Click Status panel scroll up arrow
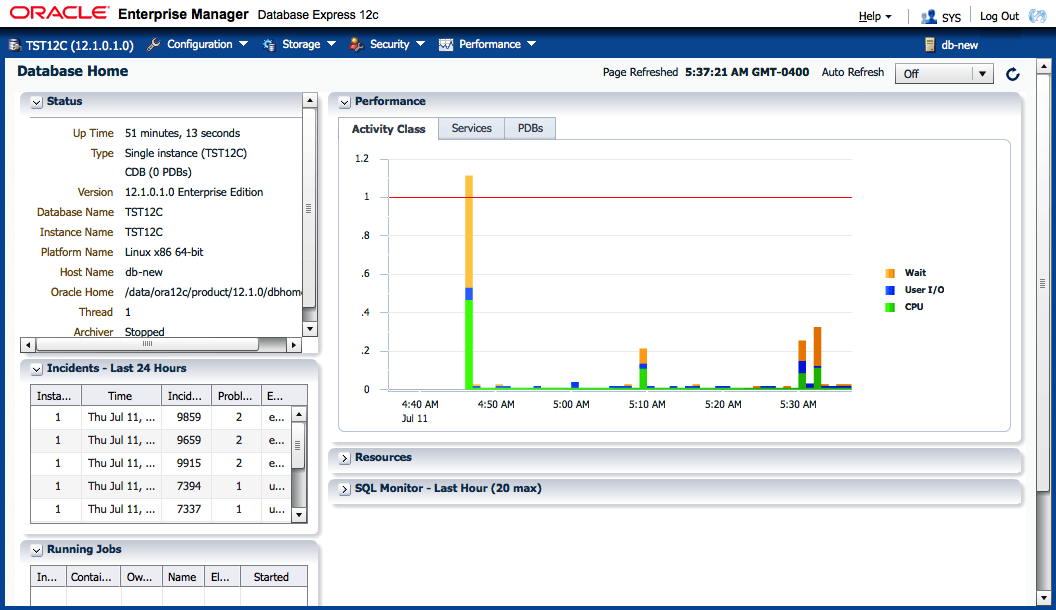This screenshot has height=610, width=1056. click(x=310, y=100)
